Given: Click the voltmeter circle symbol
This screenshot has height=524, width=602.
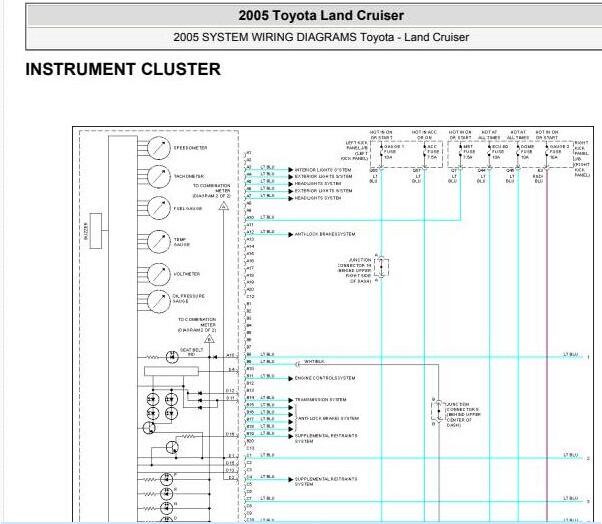Looking at the screenshot, I should 159,274.
